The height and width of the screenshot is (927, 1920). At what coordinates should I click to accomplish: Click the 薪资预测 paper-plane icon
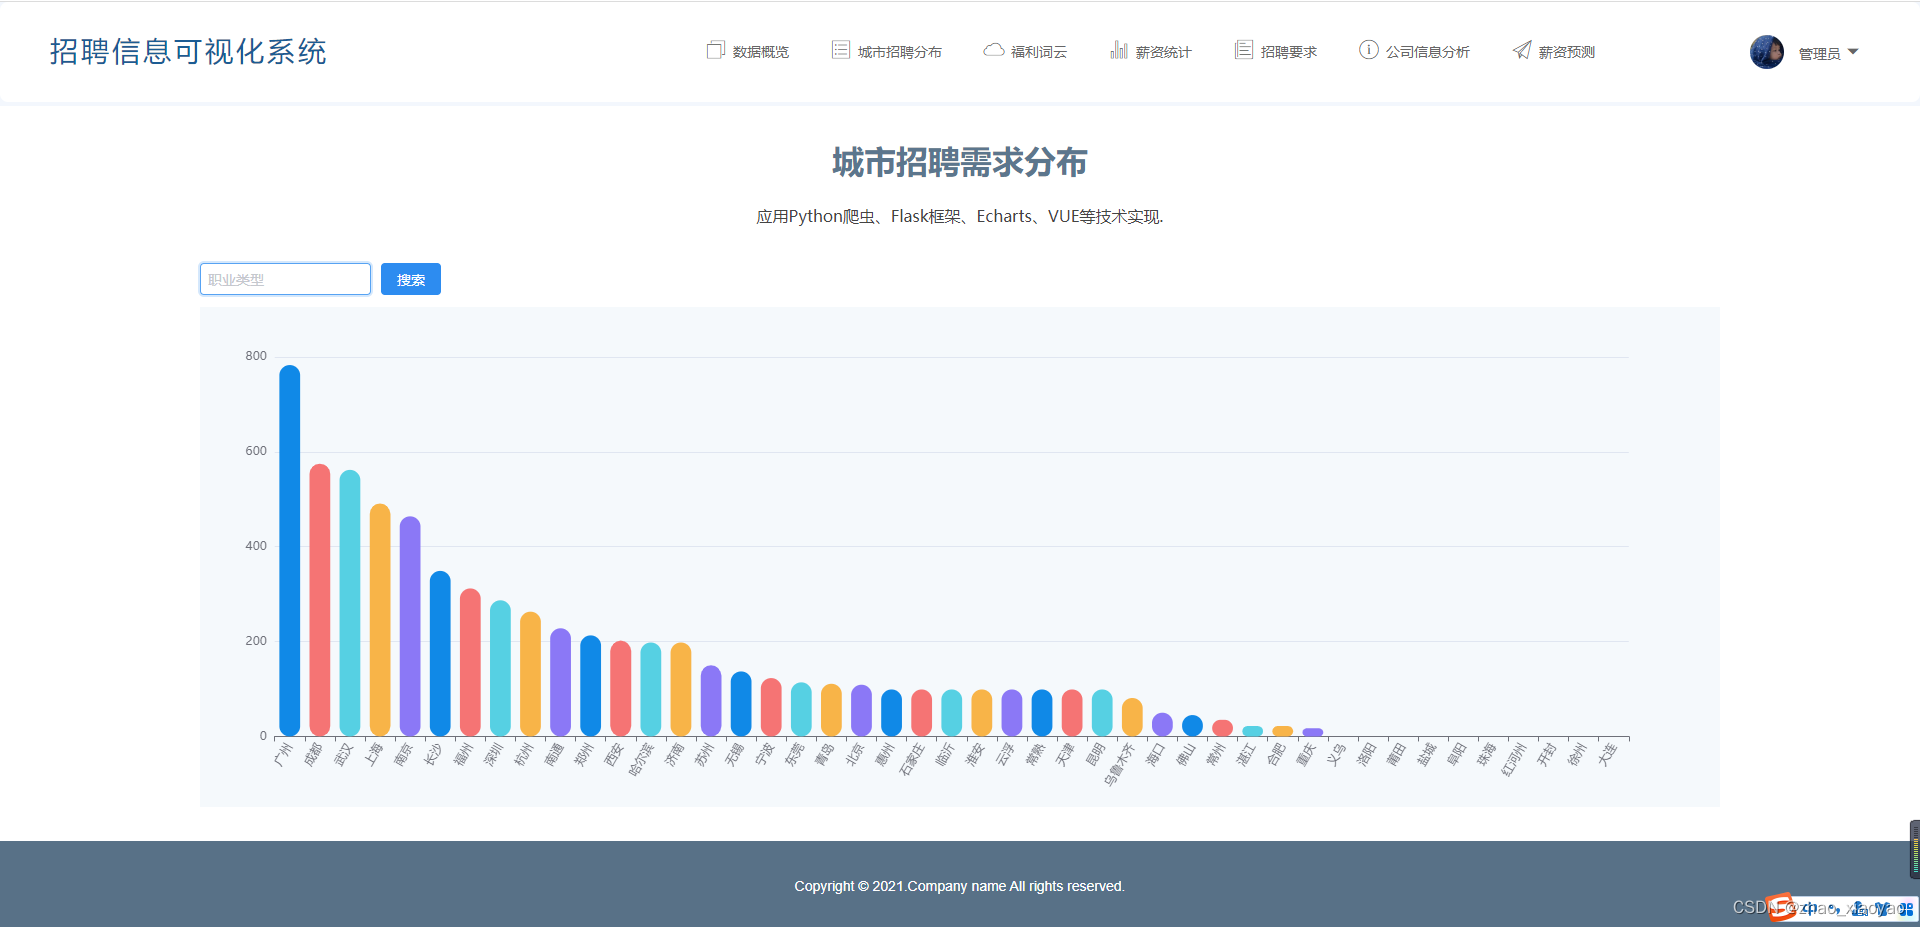[x=1521, y=50]
